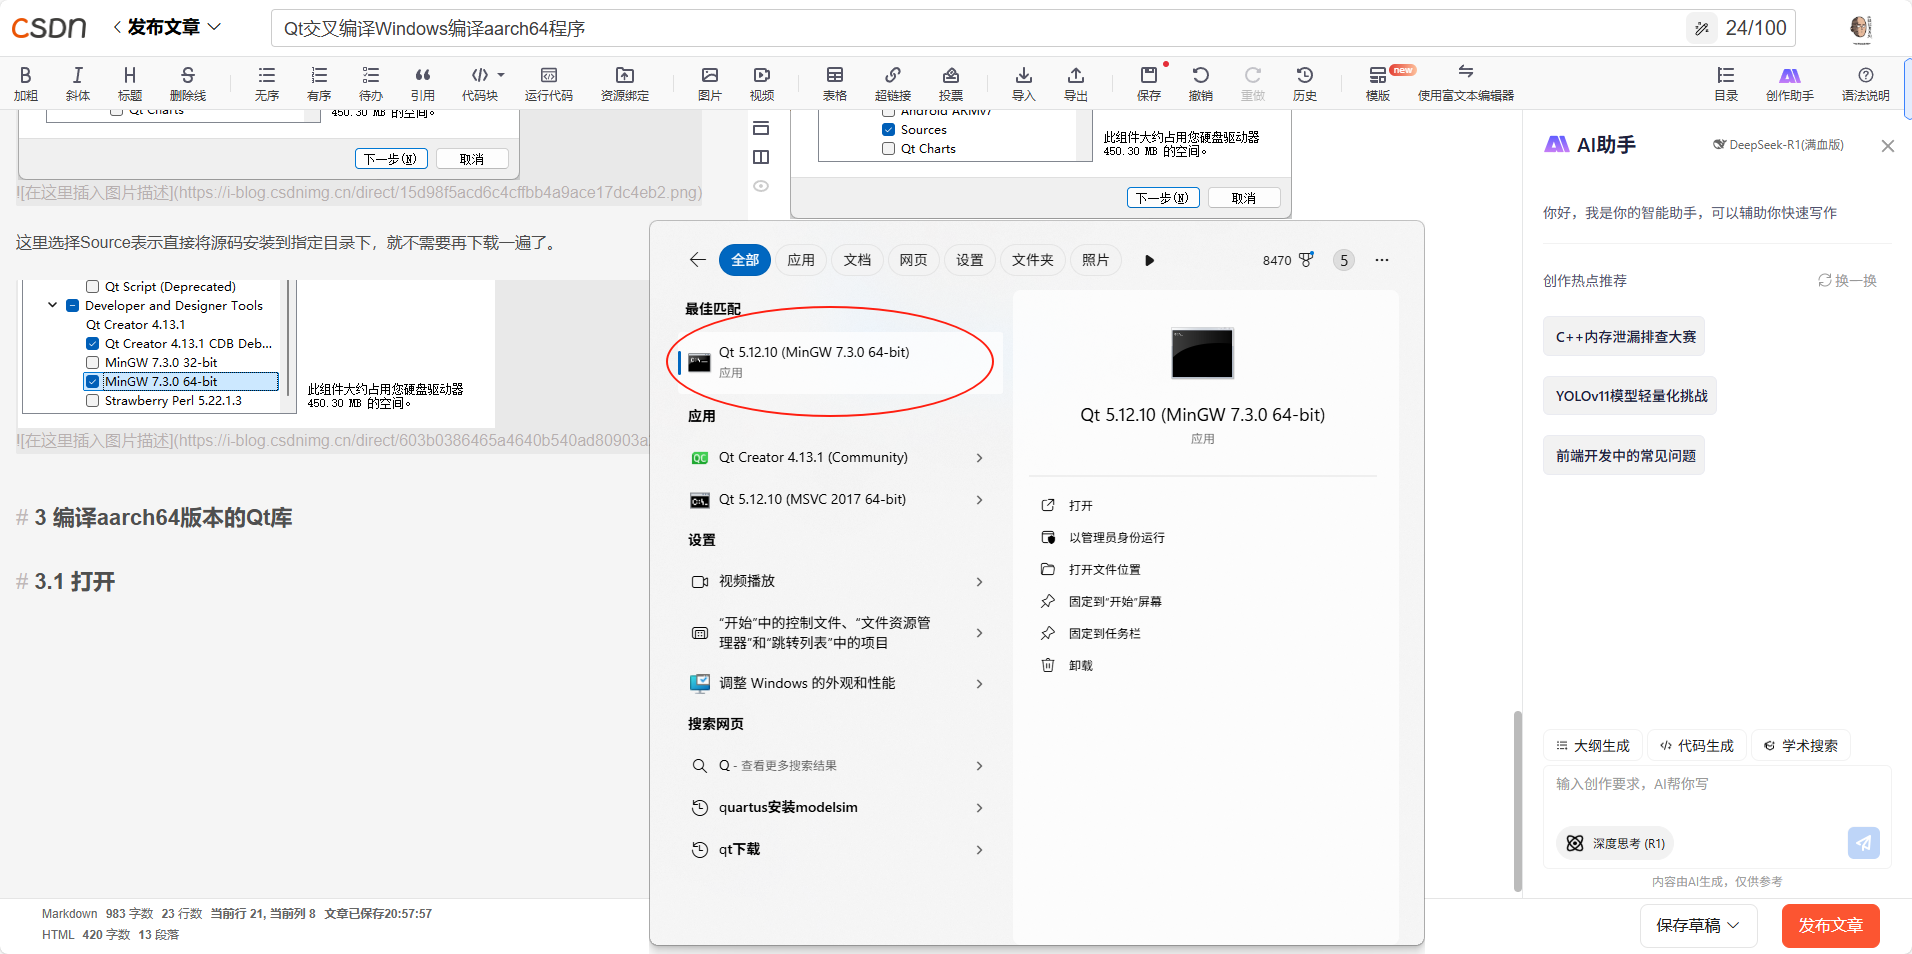Open the 创作助手 assistant
The height and width of the screenshot is (954, 1912).
(x=1790, y=83)
